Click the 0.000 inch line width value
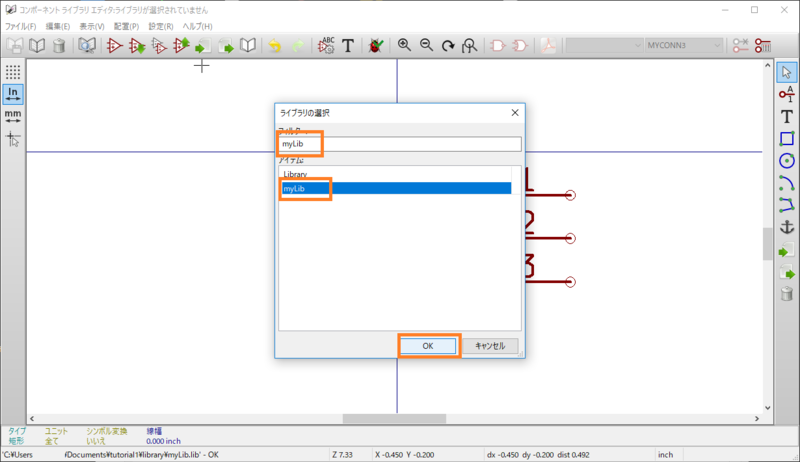The width and height of the screenshot is (800, 462). coord(163,441)
